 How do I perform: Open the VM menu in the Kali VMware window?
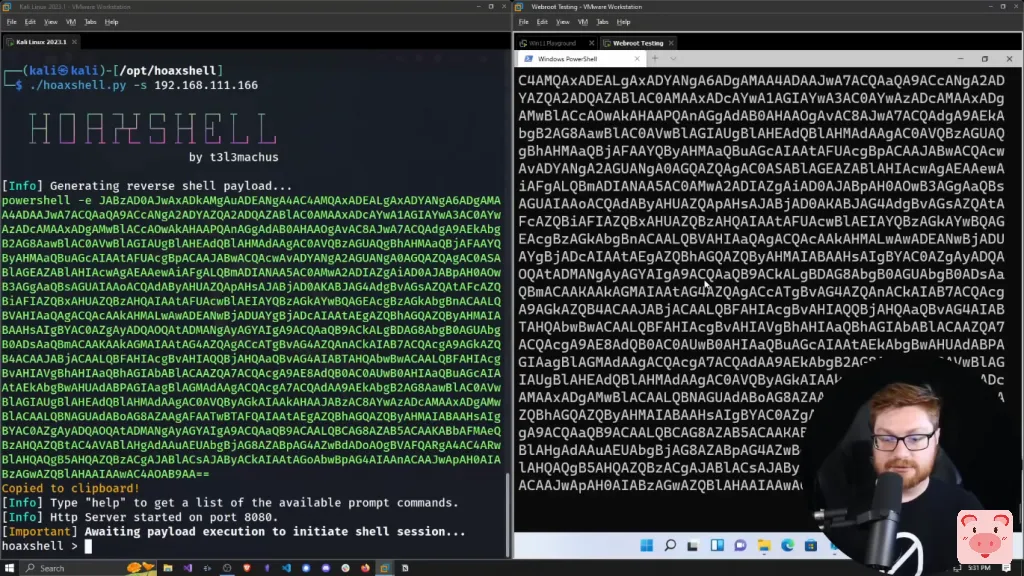tap(71, 22)
